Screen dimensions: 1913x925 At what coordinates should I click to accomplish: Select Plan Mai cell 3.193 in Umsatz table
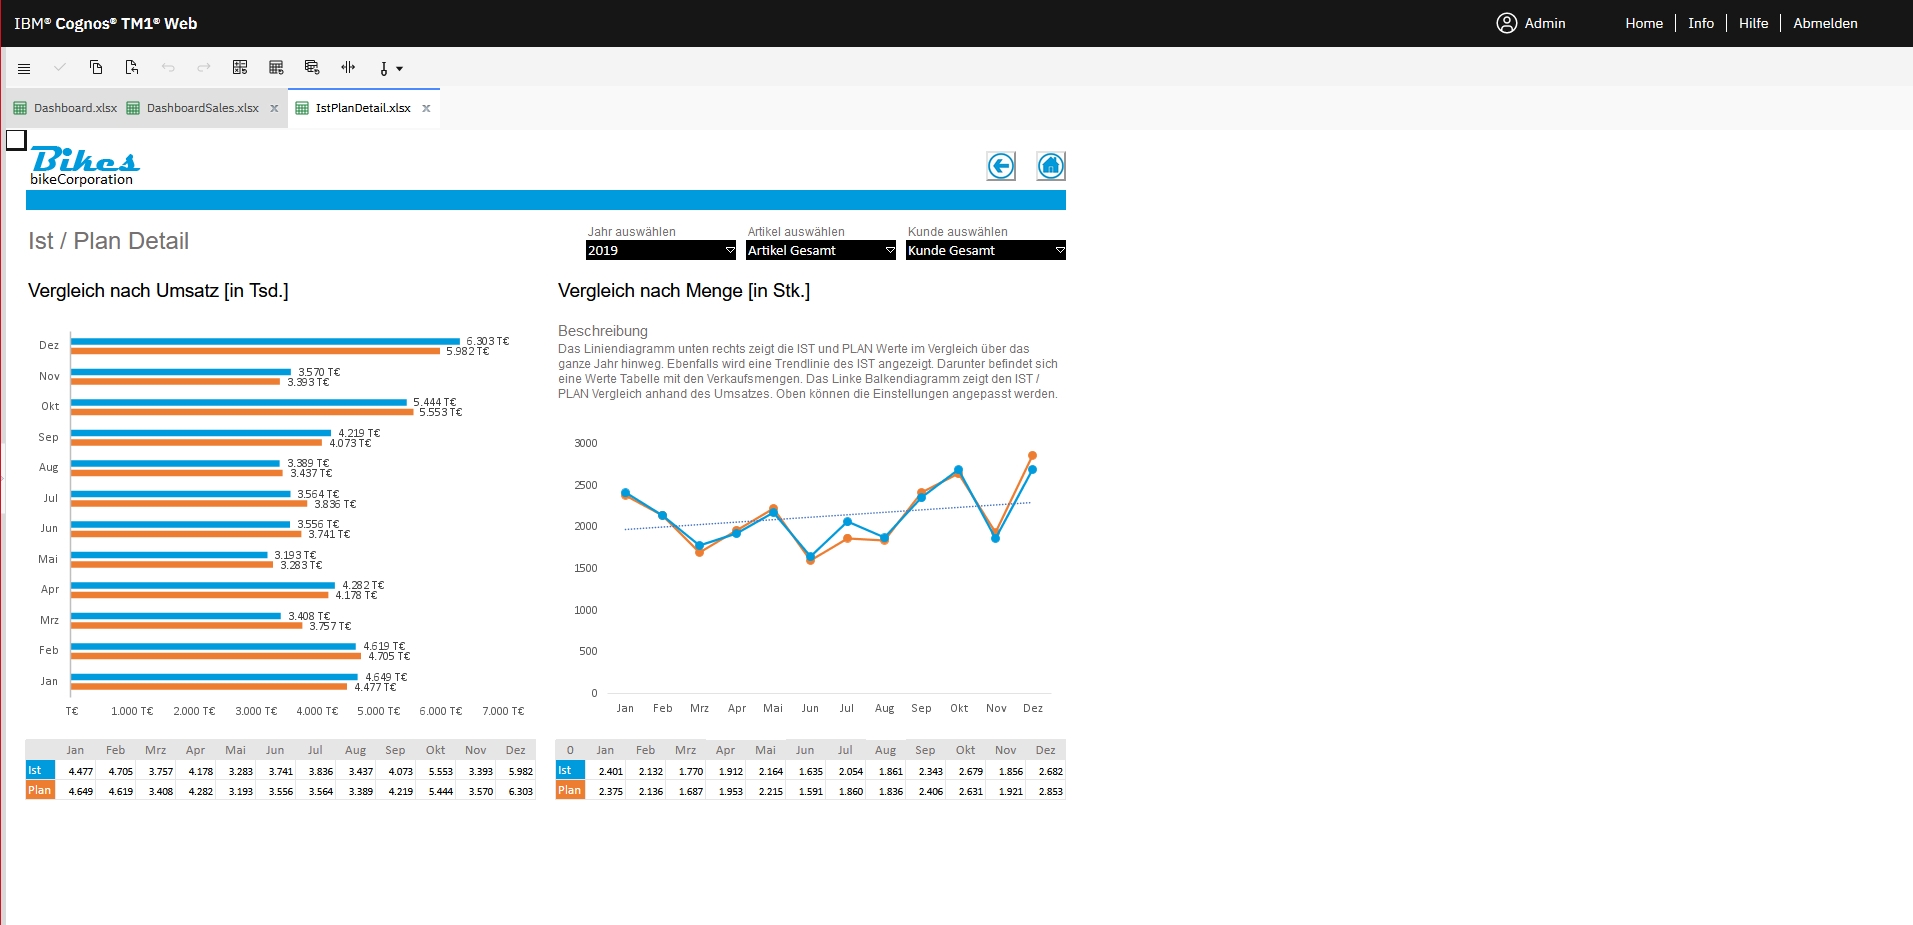[x=236, y=791]
